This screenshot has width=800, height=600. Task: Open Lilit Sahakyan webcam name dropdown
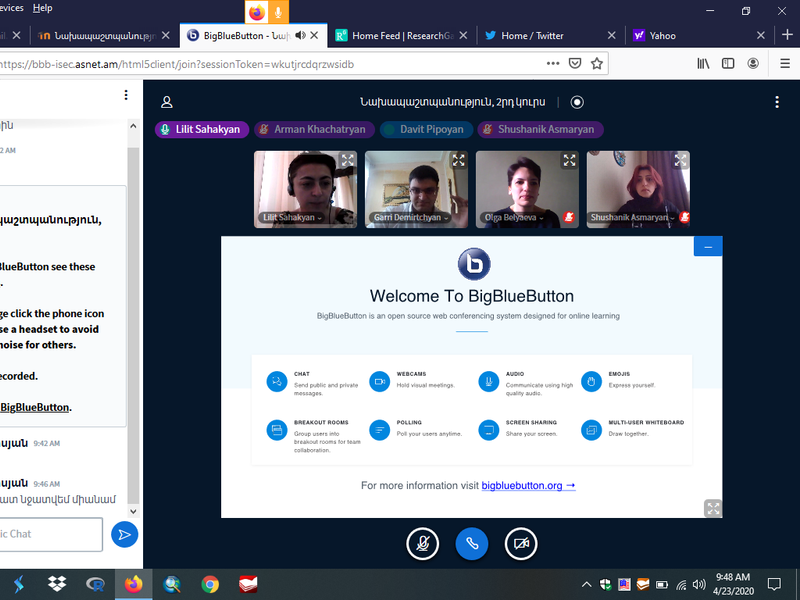292,217
